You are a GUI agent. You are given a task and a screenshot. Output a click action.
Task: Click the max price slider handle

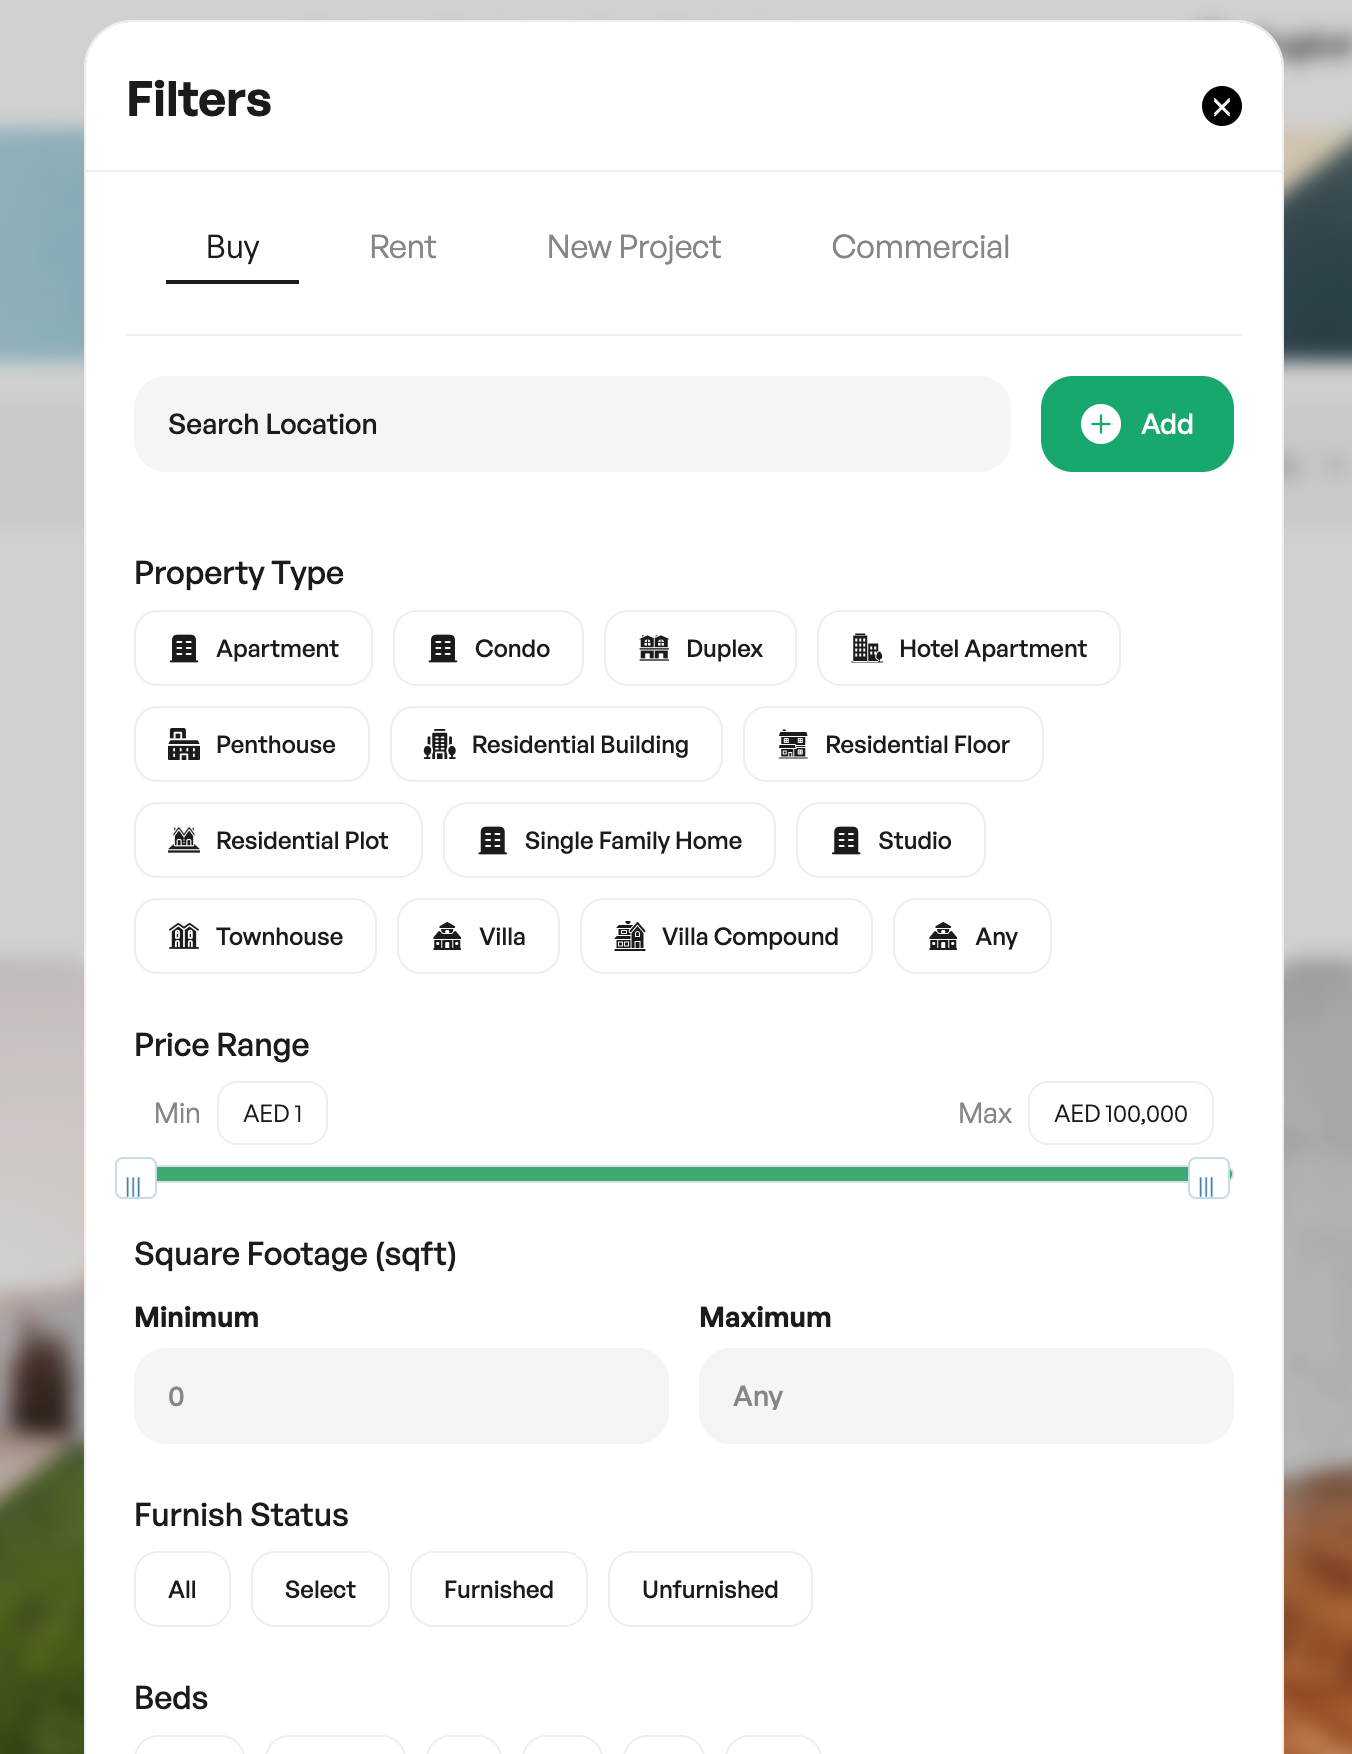pyautogui.click(x=1208, y=1179)
